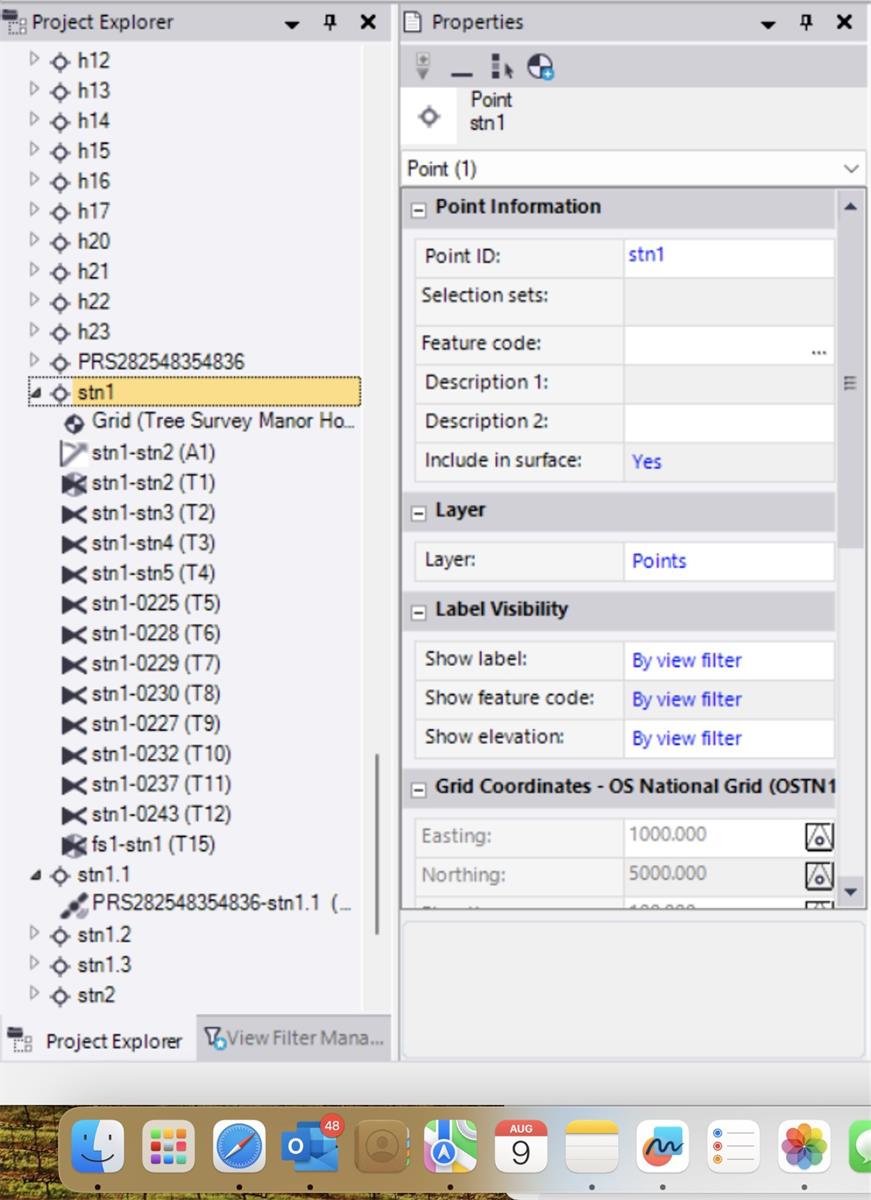Click the grayed move-down arrow icon in Properties toolbar

pyautogui.click(x=422, y=67)
